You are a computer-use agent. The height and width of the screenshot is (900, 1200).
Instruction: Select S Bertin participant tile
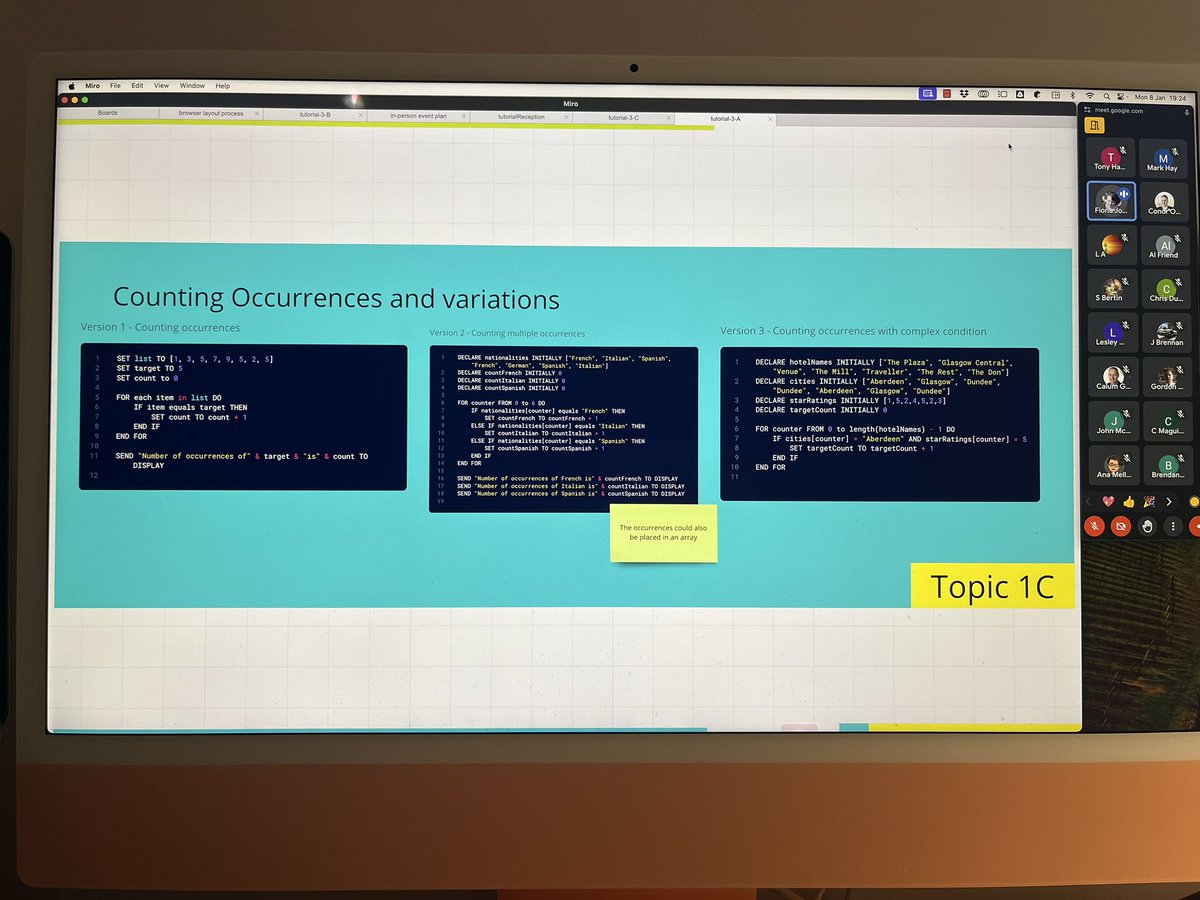tap(1110, 287)
